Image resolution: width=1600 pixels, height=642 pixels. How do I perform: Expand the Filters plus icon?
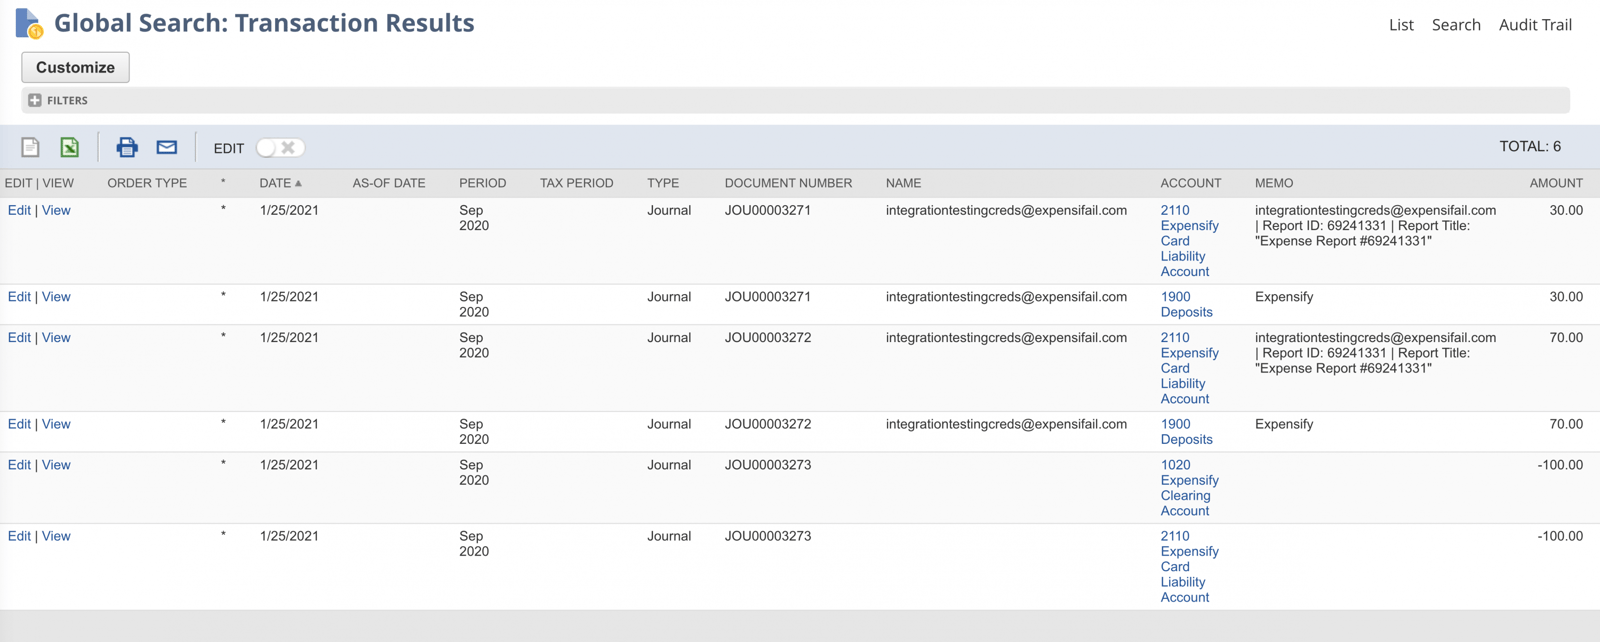tap(35, 100)
